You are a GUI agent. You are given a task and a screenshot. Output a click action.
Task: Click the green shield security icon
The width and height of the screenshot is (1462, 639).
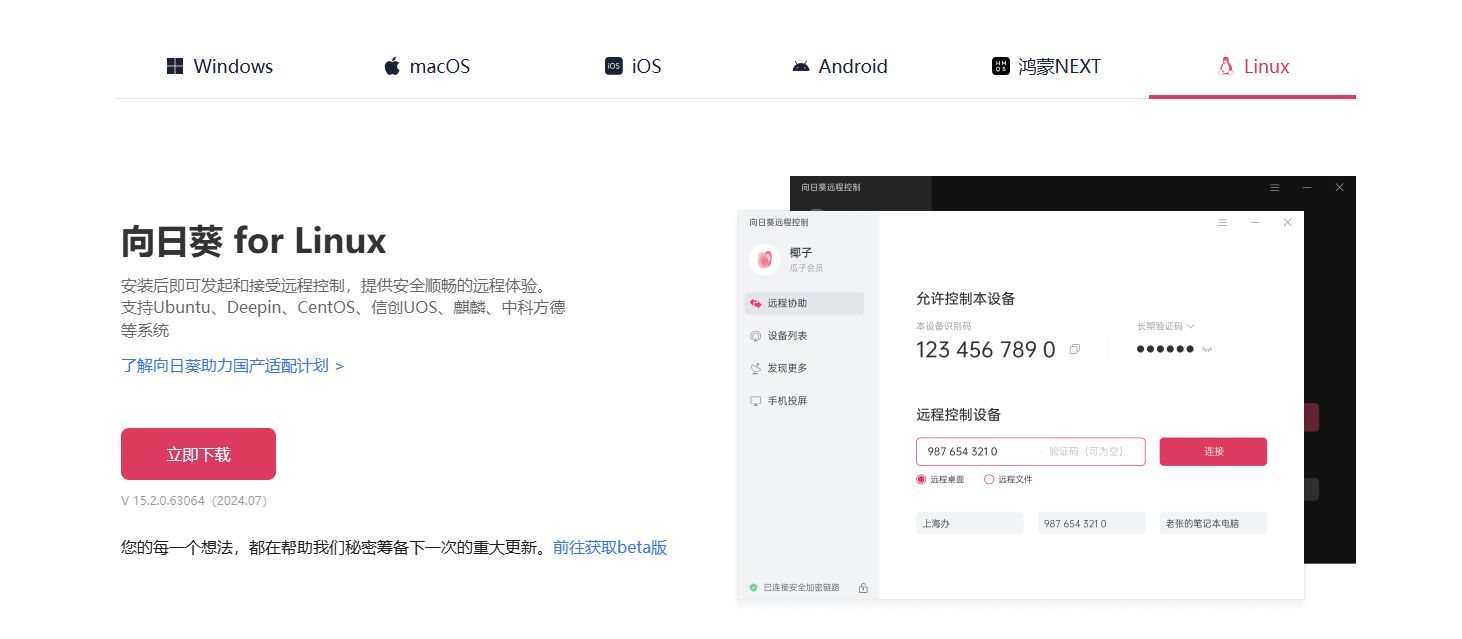pos(753,587)
